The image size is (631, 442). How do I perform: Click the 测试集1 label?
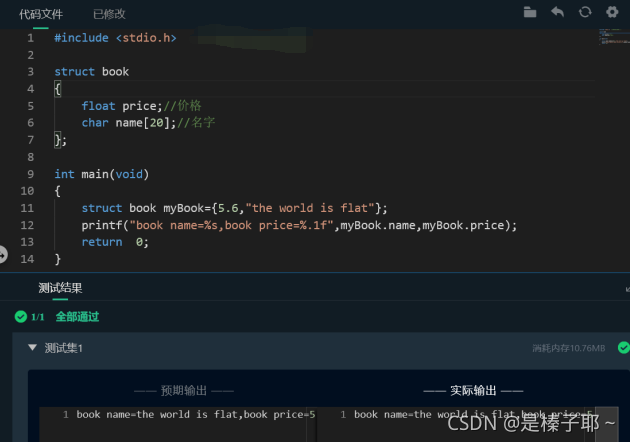[x=64, y=348]
